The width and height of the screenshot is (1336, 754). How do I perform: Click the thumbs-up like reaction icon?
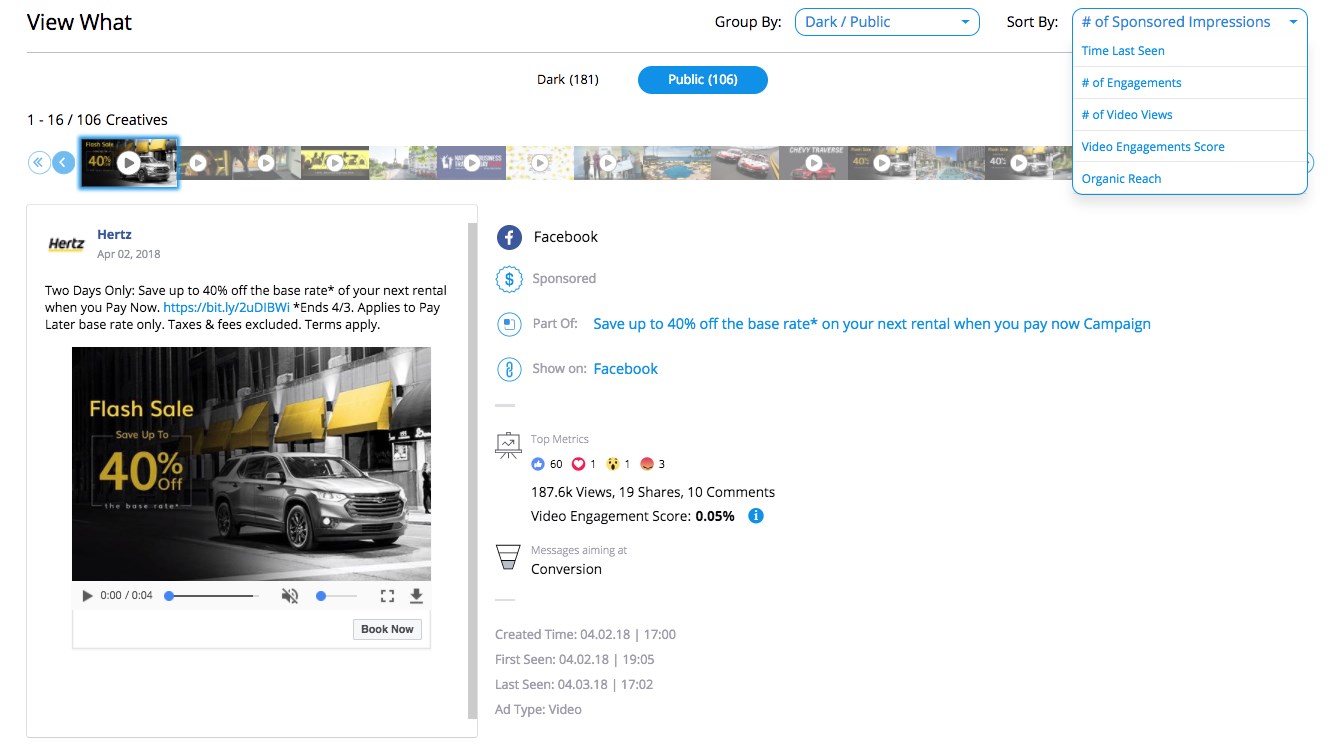538,464
